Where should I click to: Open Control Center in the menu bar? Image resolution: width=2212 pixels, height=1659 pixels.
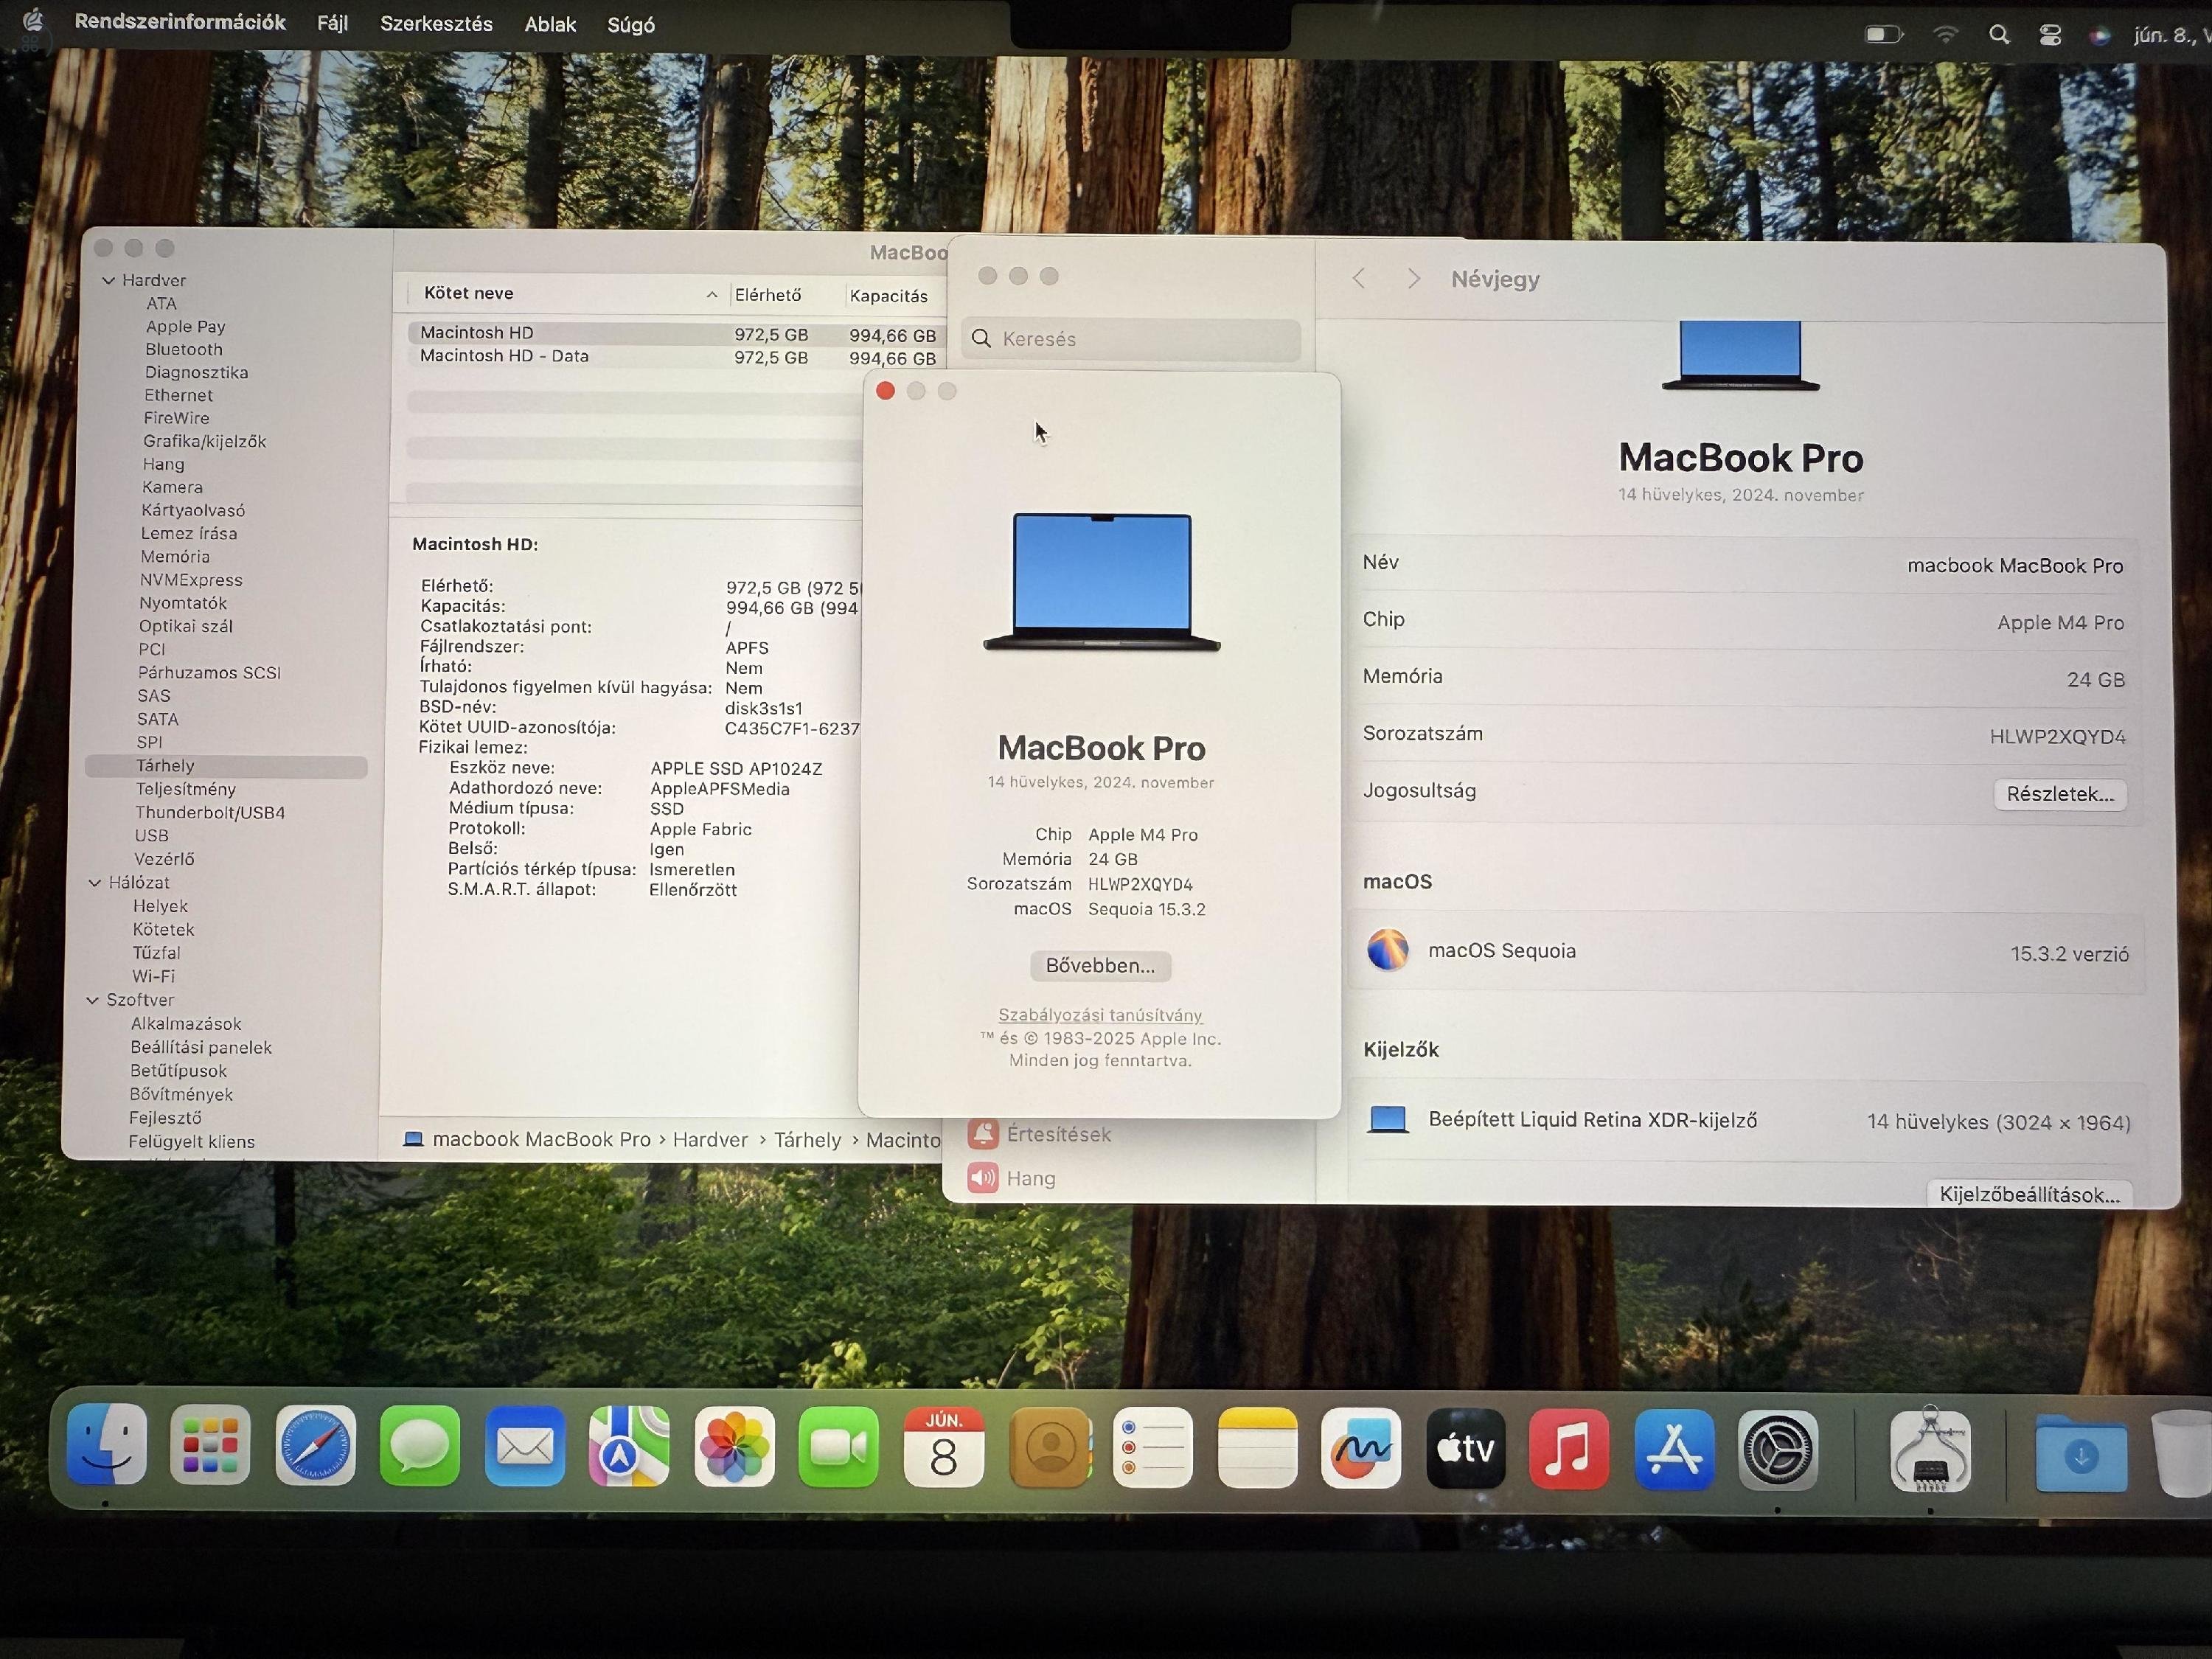point(2049,35)
